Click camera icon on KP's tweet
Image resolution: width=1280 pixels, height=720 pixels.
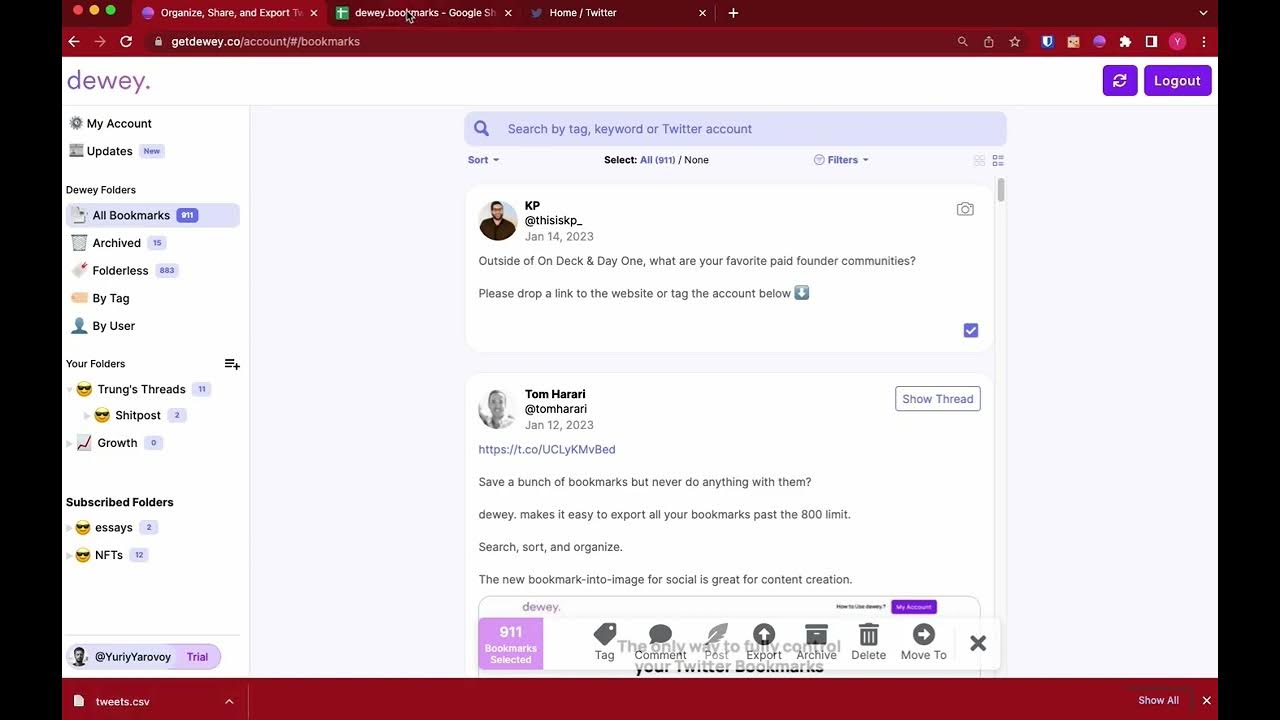pyautogui.click(x=965, y=209)
